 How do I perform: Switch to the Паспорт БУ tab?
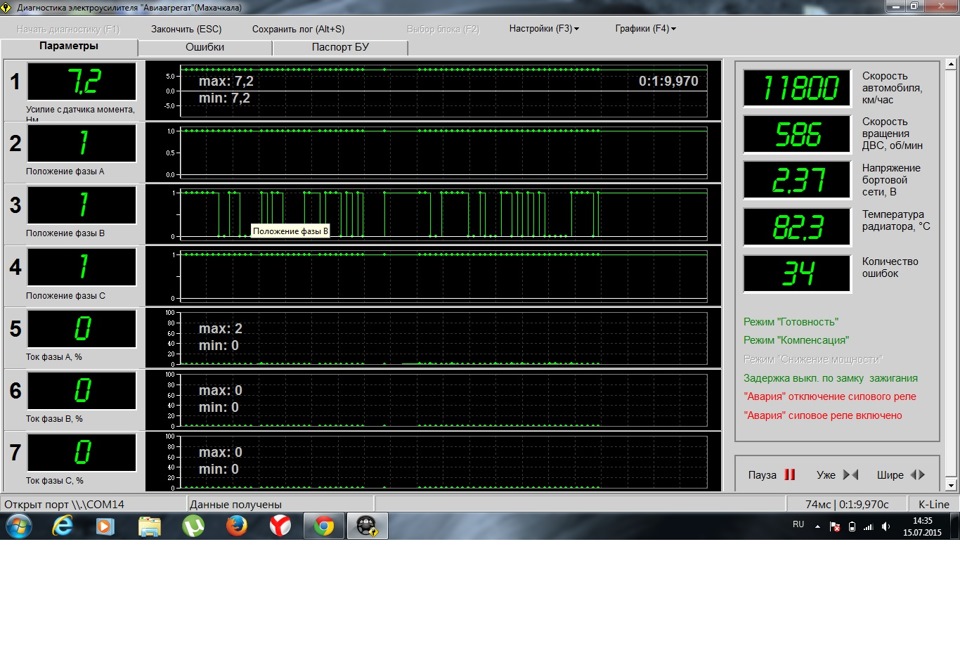pos(340,47)
